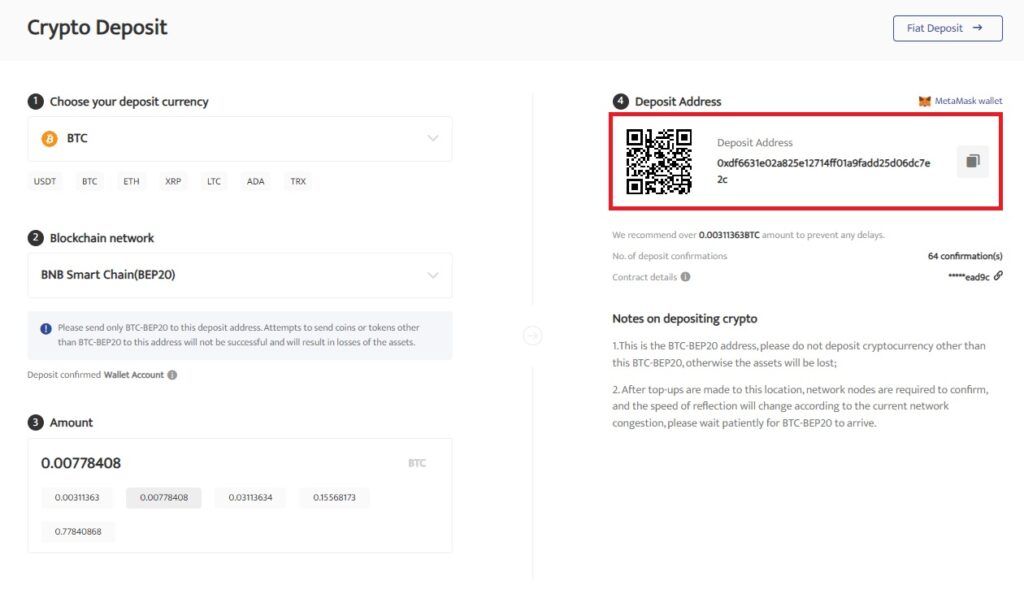Click the recommended 0.00311363BTC amount text
The image size is (1024, 611).
[729, 235]
